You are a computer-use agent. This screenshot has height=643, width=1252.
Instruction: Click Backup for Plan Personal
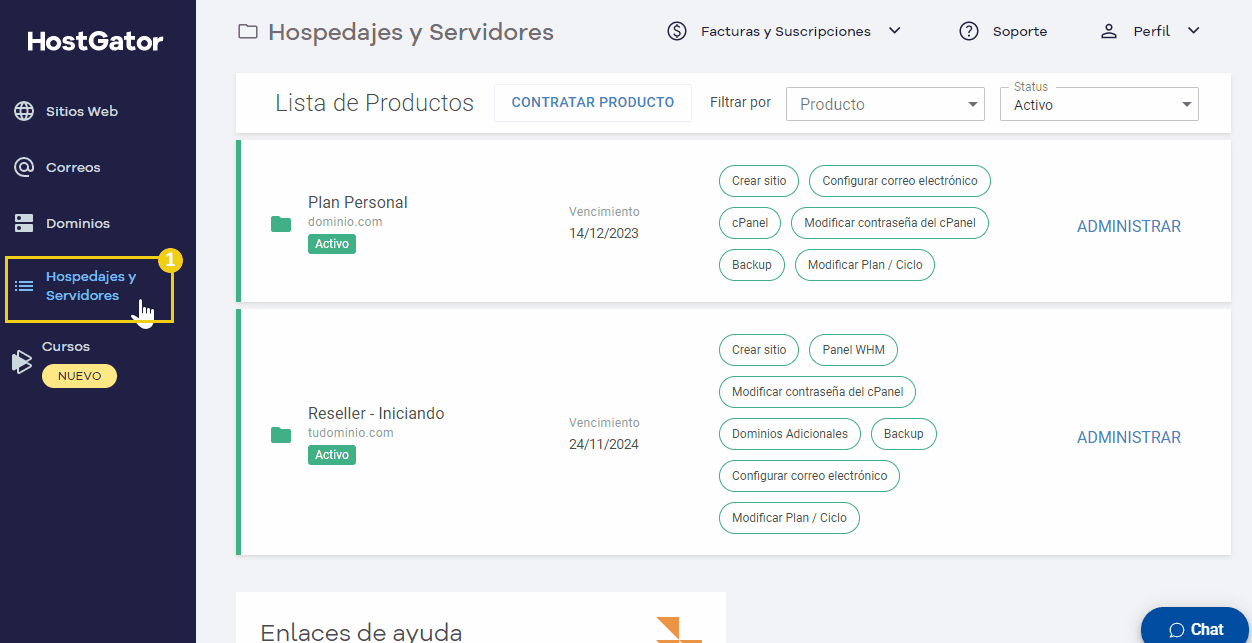tap(752, 265)
